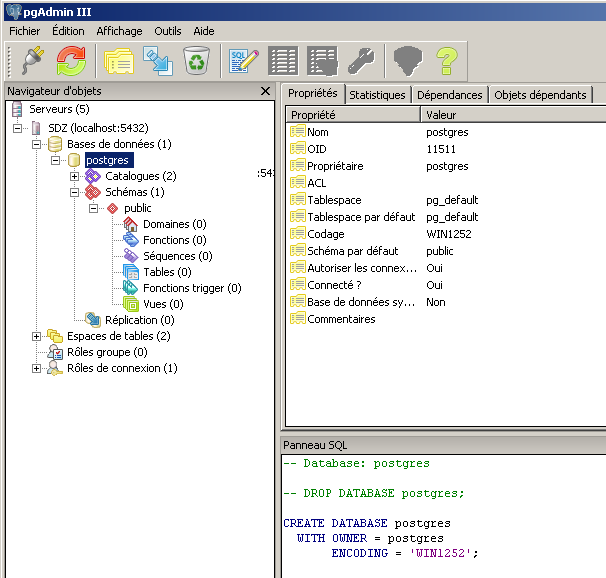The image size is (606, 578).
Task: Select Fonctions trigger (0) tree item
Action: [191, 288]
